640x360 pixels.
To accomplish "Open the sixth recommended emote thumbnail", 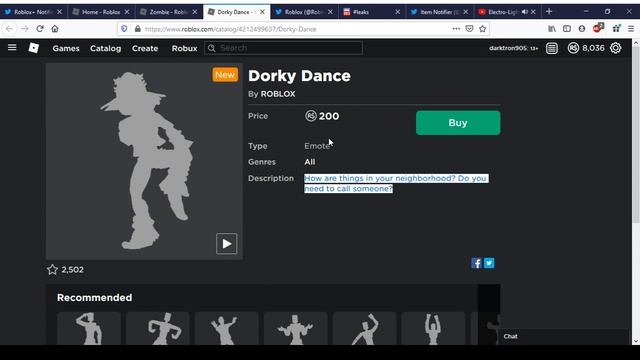I will coord(433,329).
